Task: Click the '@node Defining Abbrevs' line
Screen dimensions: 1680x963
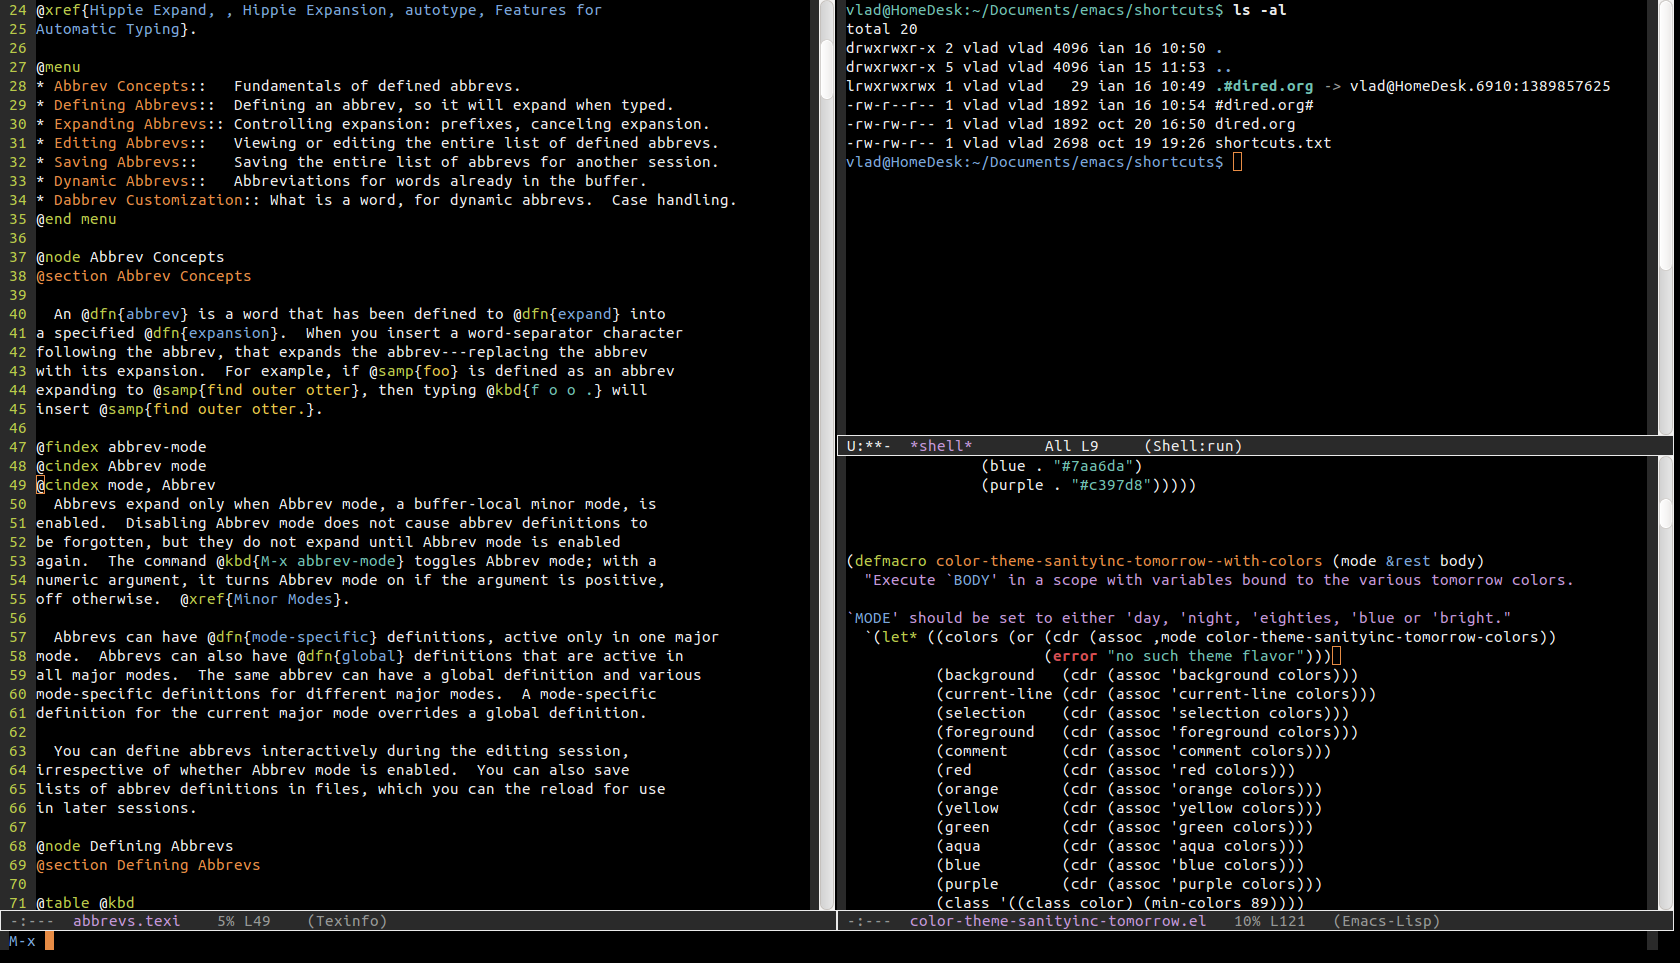Action: 134,846
